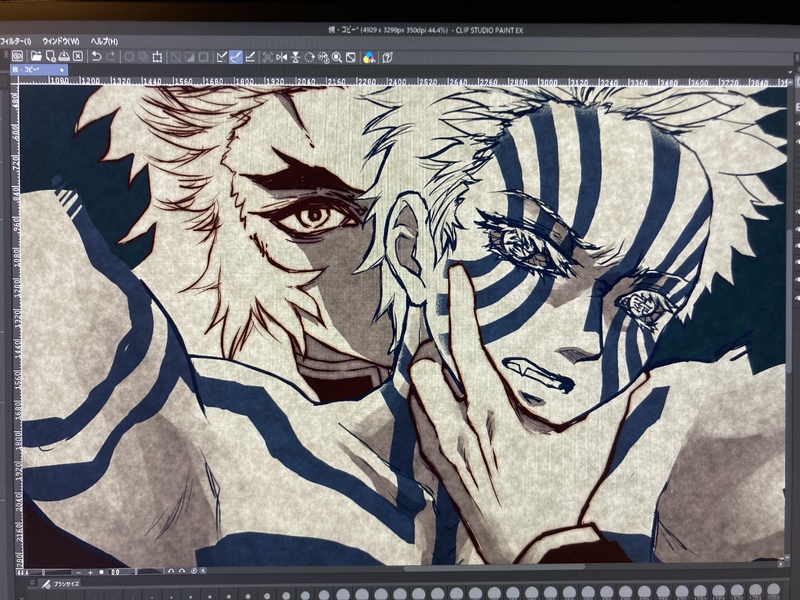The height and width of the screenshot is (600, 800).
Task: Save the canvas with the Save icon
Action: [x=64, y=56]
